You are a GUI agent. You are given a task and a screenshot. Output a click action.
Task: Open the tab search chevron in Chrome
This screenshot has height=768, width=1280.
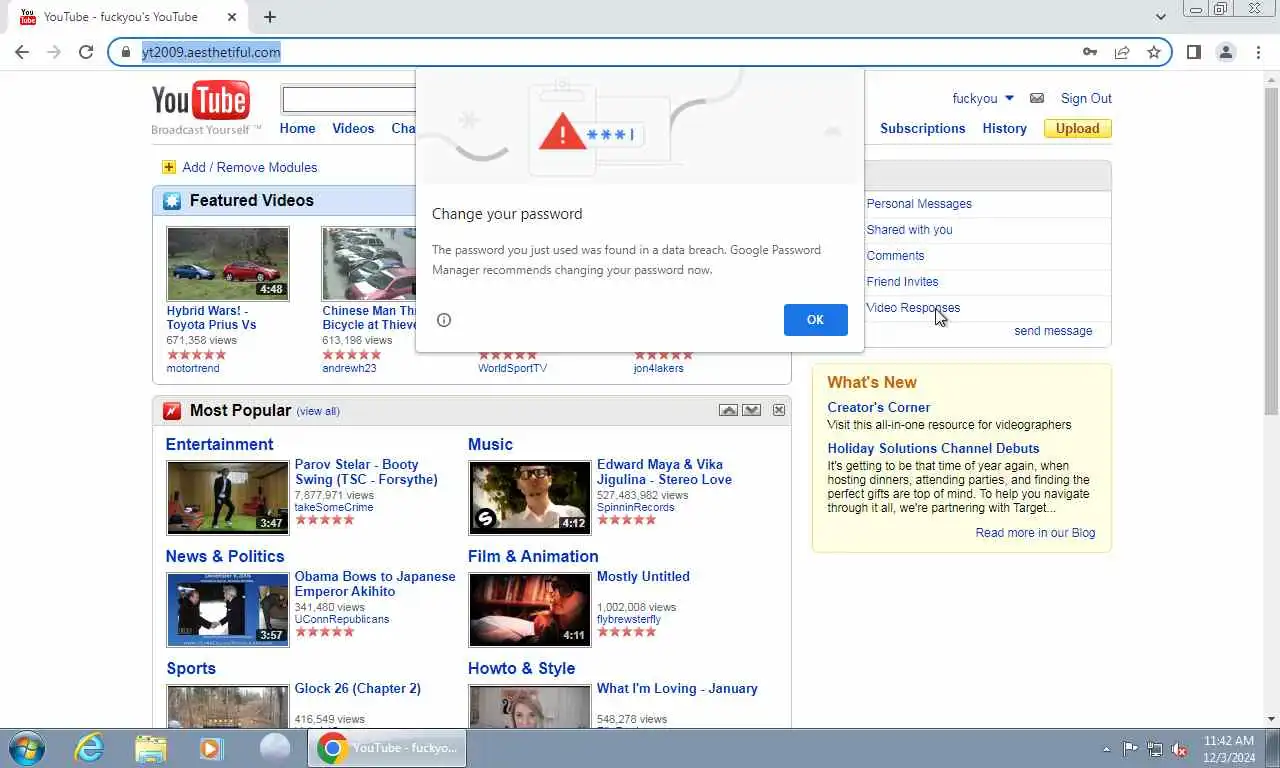coord(1160,16)
